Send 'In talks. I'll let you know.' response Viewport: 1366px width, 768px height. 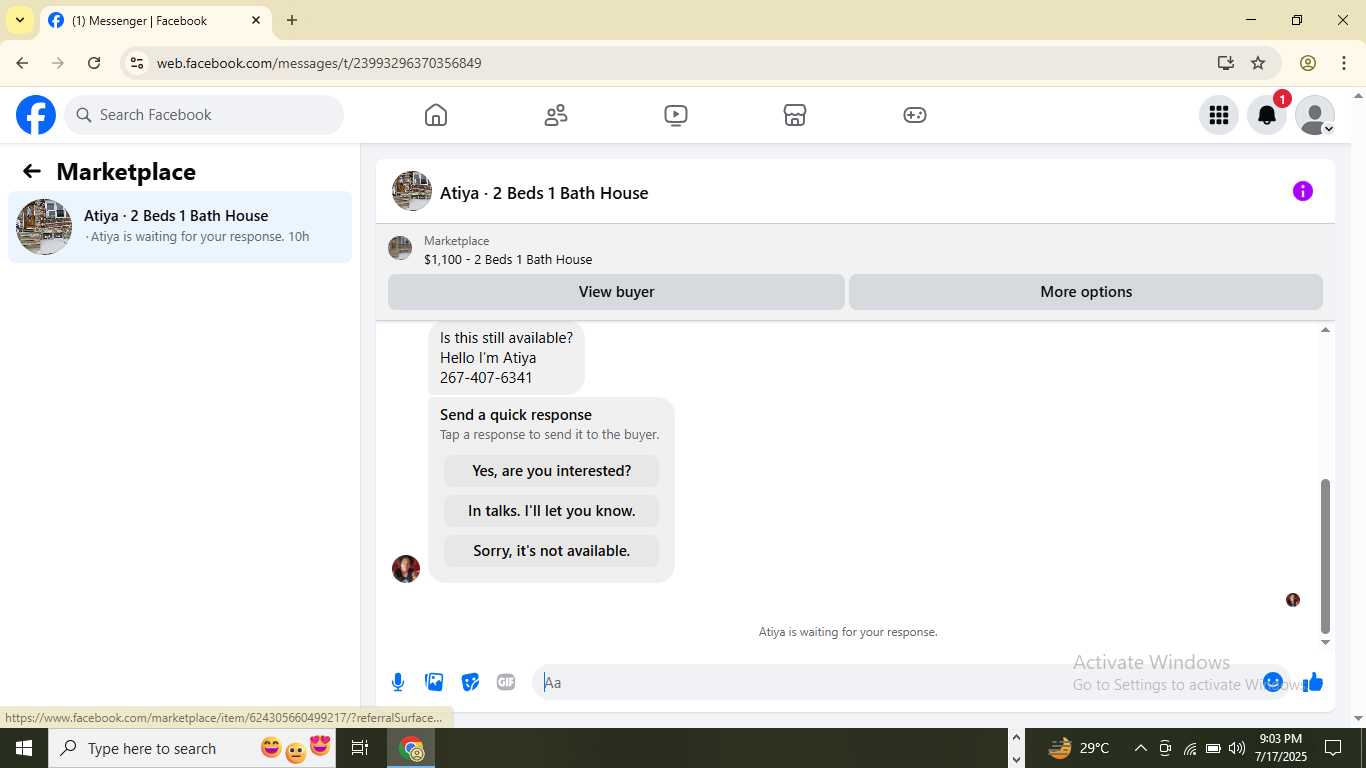[x=552, y=511]
